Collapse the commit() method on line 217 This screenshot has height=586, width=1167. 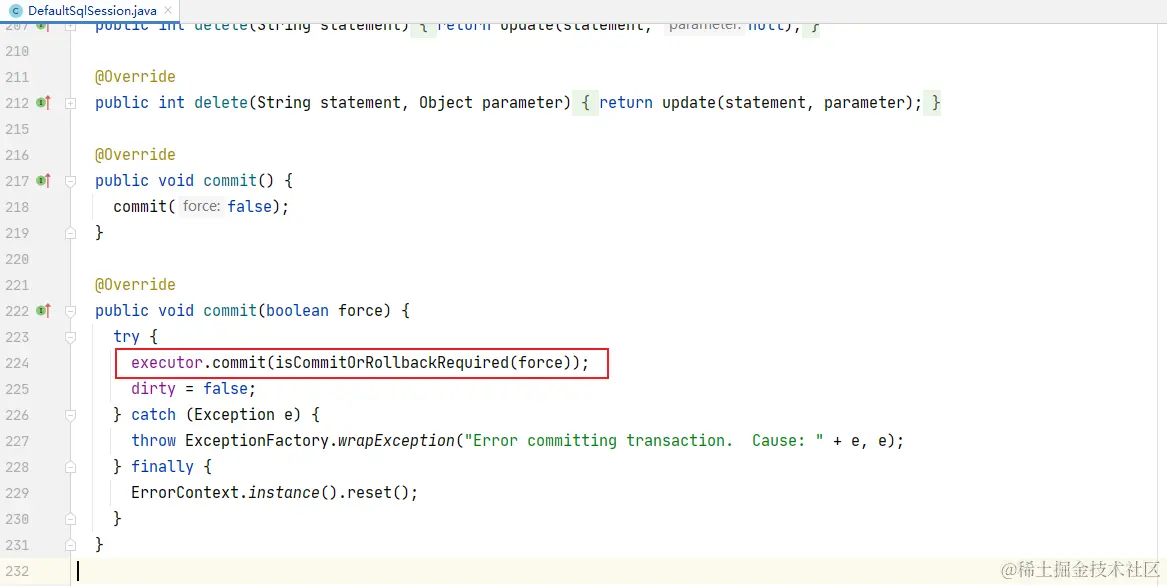coord(71,181)
